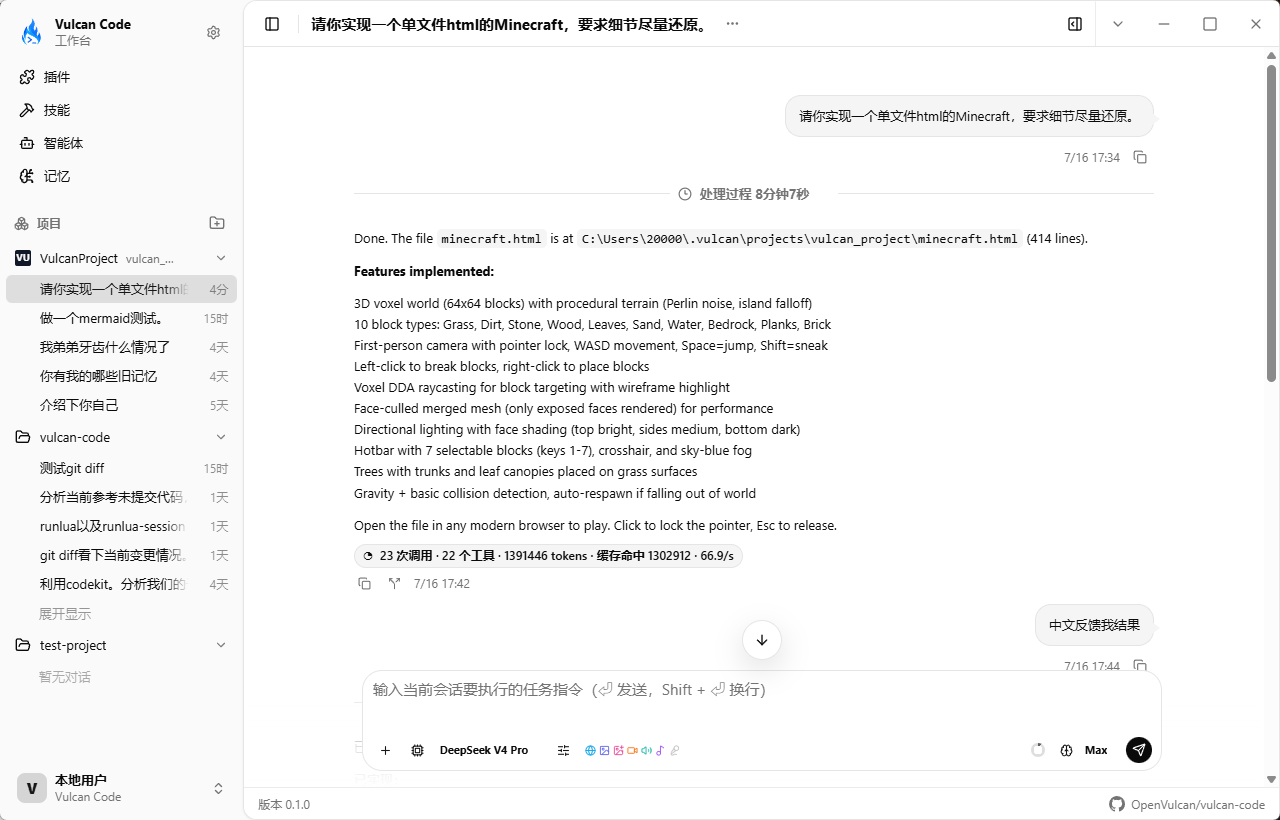1280x820 pixels.
Task: Open the more options menu beside the title
Action: (732, 24)
